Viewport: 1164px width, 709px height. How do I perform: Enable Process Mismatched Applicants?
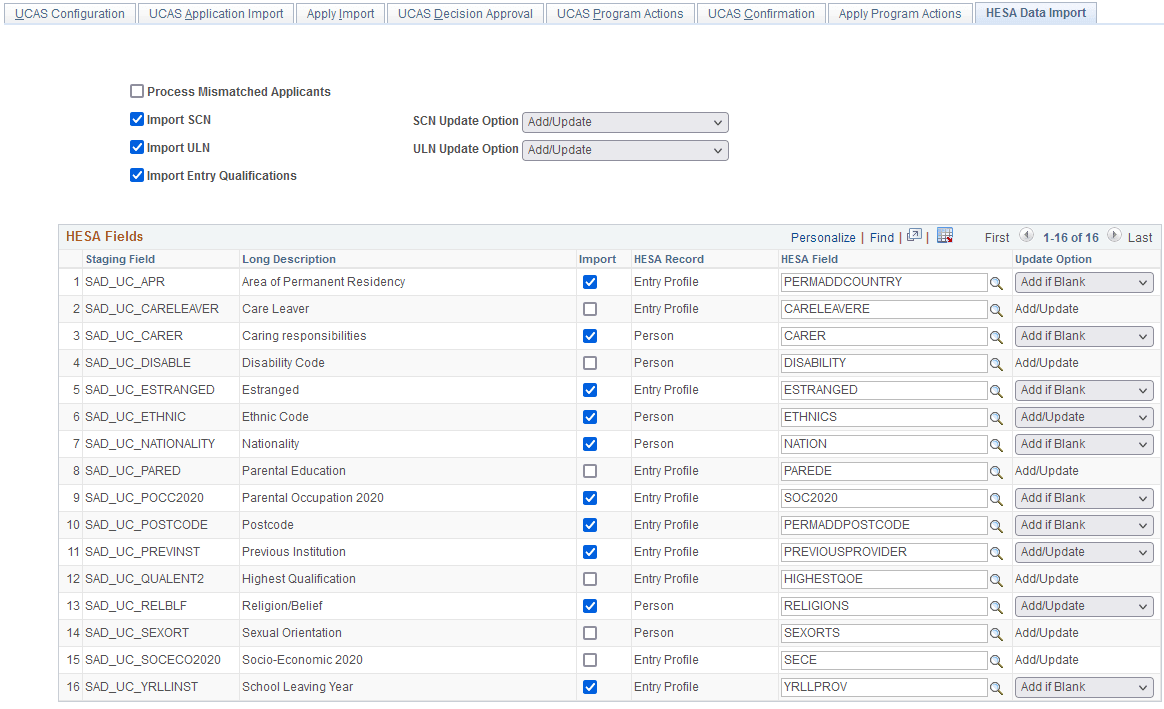137,91
